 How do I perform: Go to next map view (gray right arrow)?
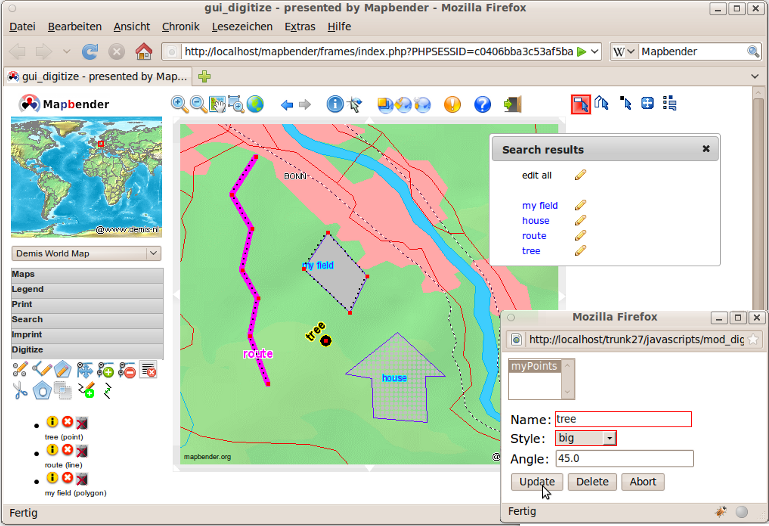(x=305, y=104)
